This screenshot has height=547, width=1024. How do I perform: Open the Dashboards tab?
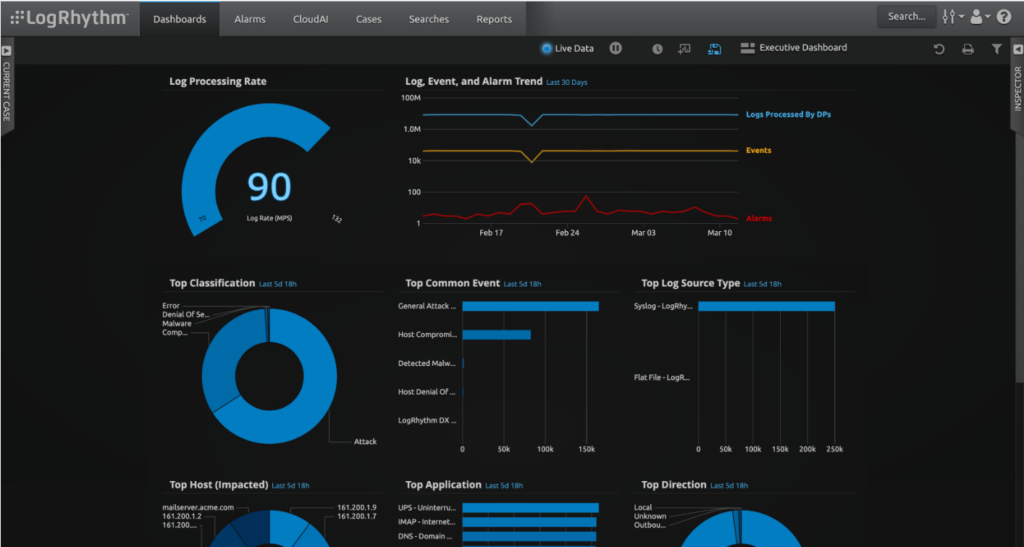tap(180, 19)
